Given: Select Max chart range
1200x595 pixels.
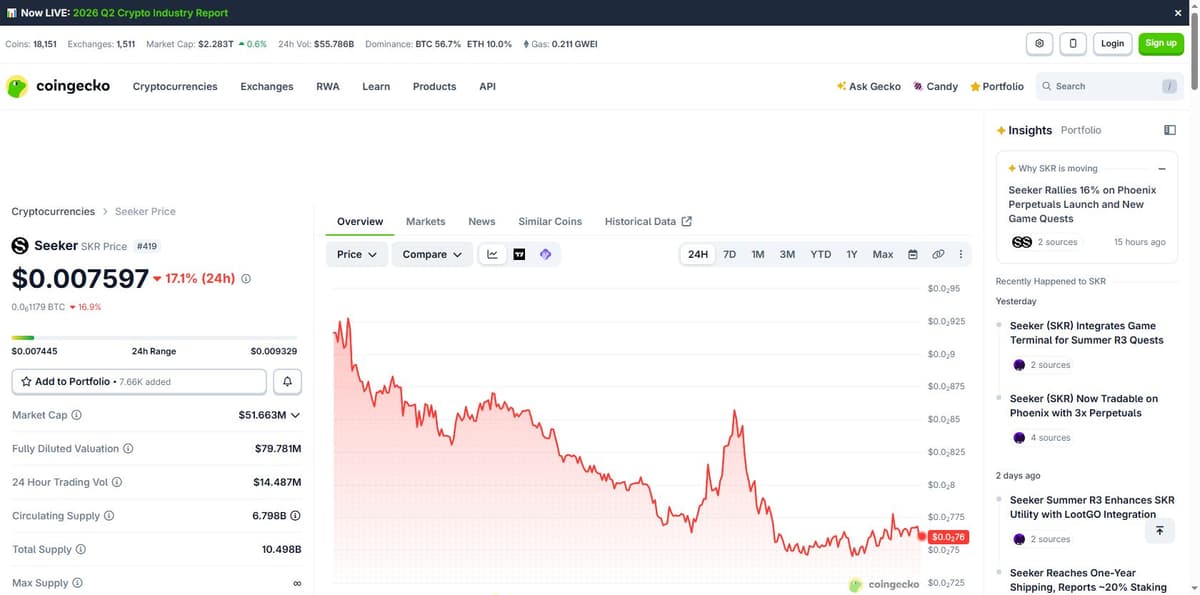Looking at the screenshot, I should [x=883, y=254].
